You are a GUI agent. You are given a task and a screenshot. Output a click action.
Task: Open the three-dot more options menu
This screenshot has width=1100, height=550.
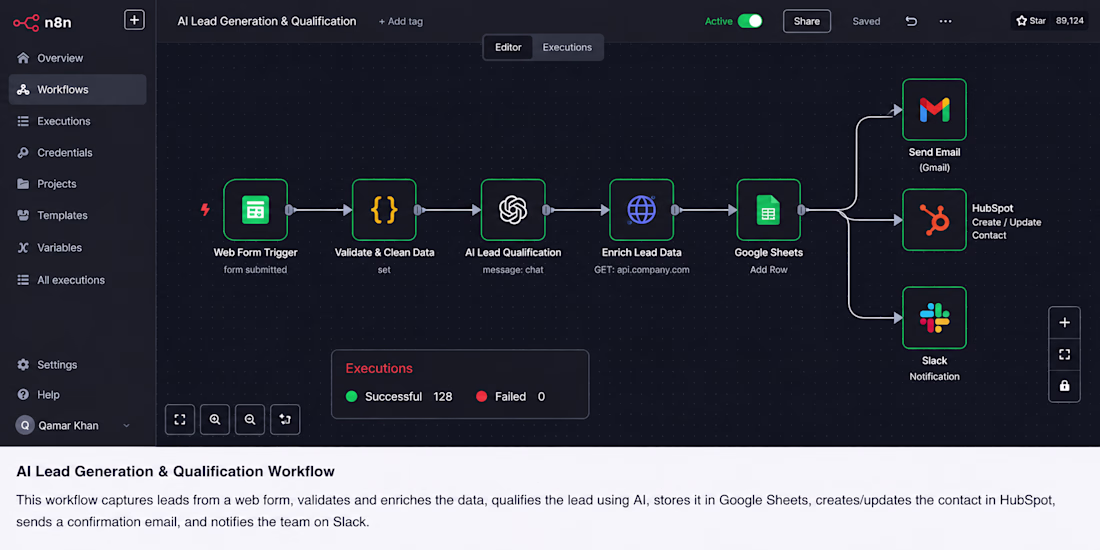pyautogui.click(x=946, y=21)
